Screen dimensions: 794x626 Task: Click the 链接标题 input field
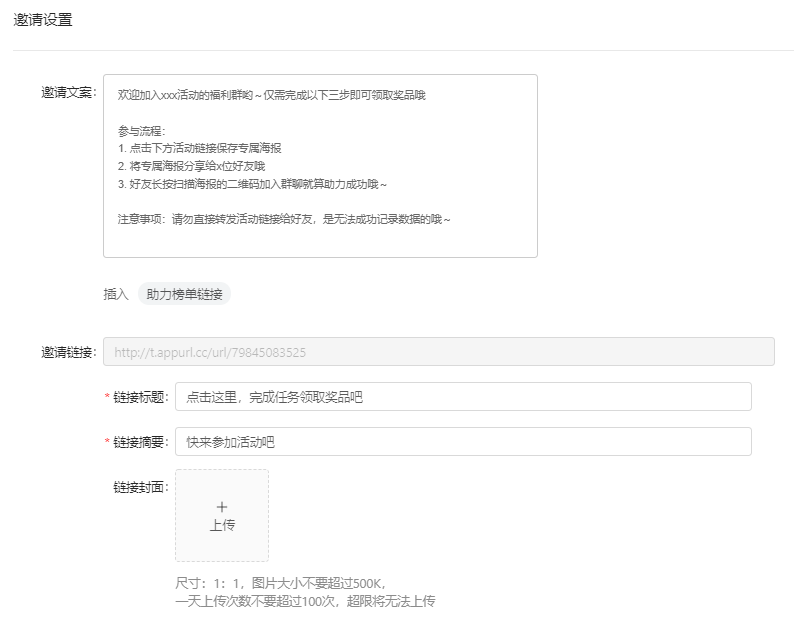tap(463, 397)
